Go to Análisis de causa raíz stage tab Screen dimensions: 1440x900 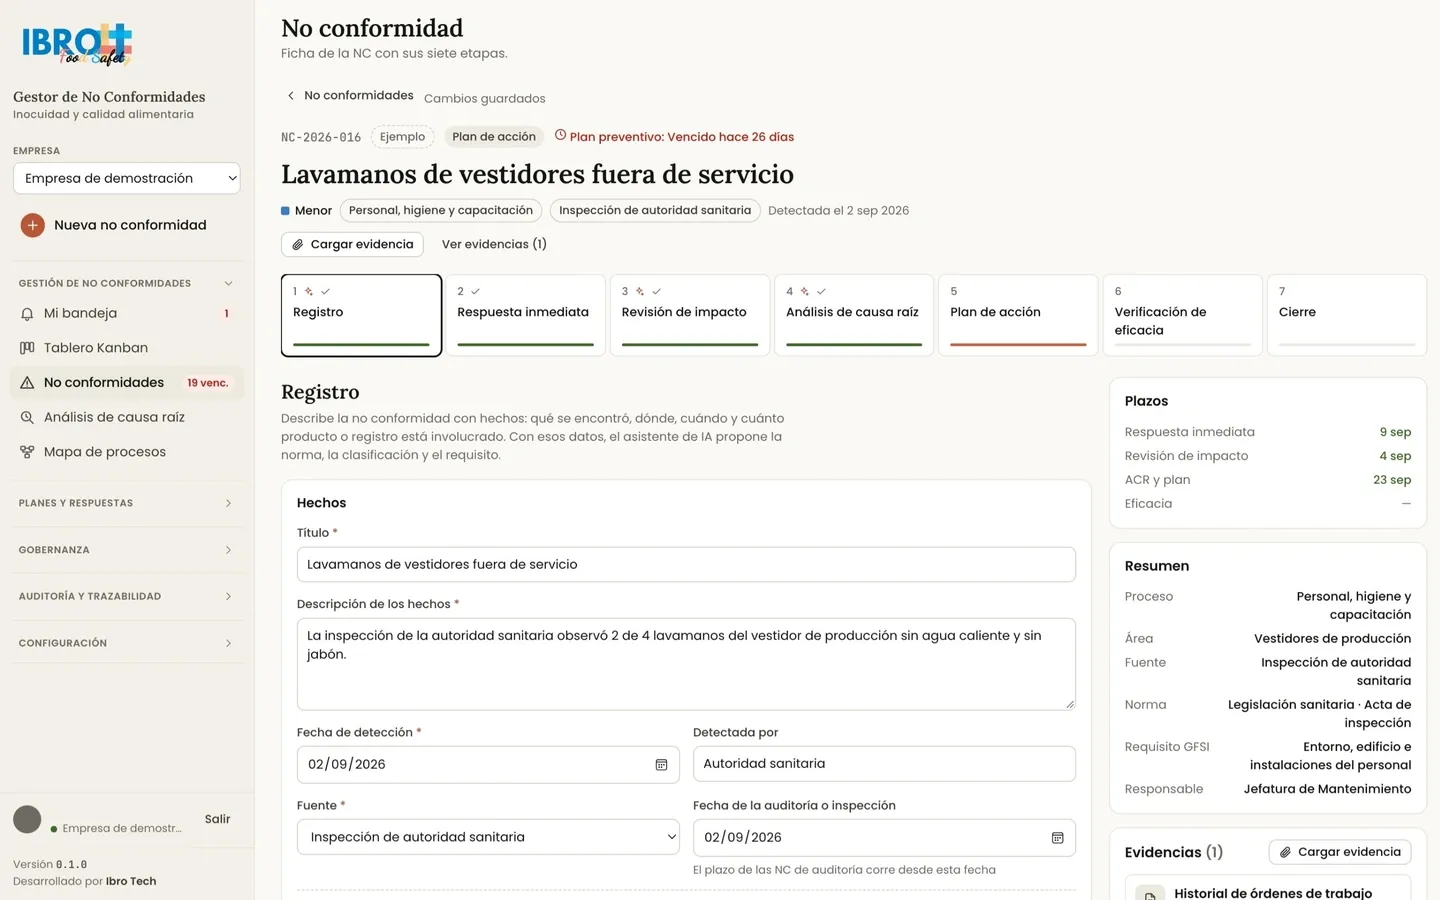coord(854,315)
